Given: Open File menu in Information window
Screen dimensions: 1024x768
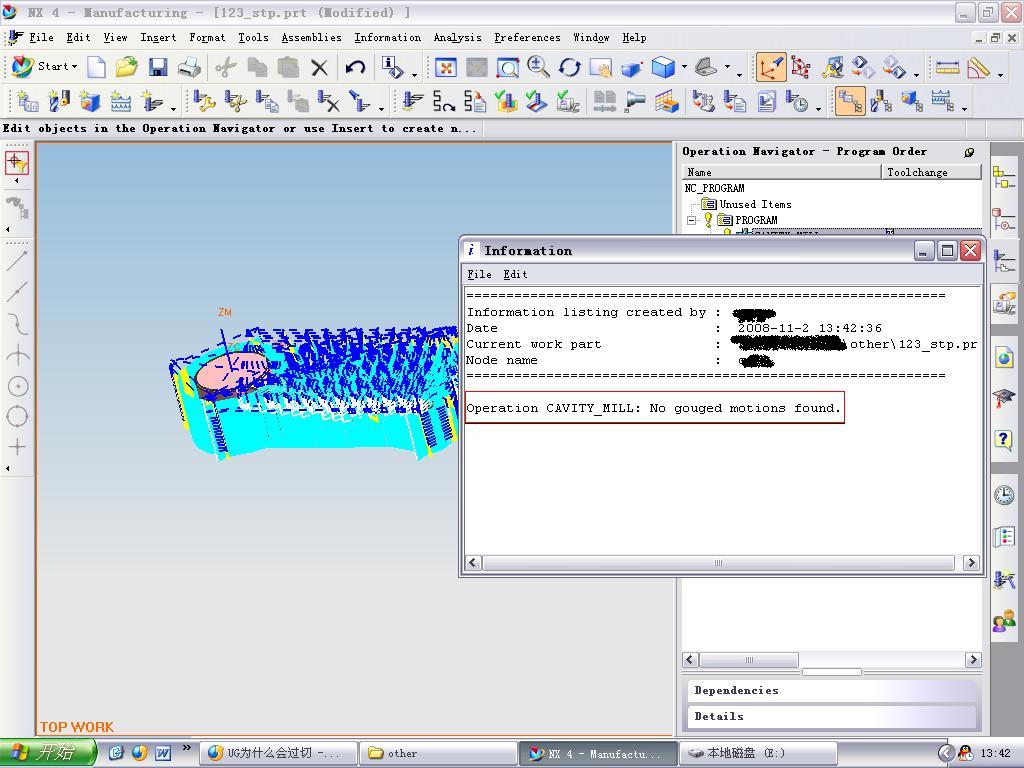Looking at the screenshot, I should [x=479, y=274].
